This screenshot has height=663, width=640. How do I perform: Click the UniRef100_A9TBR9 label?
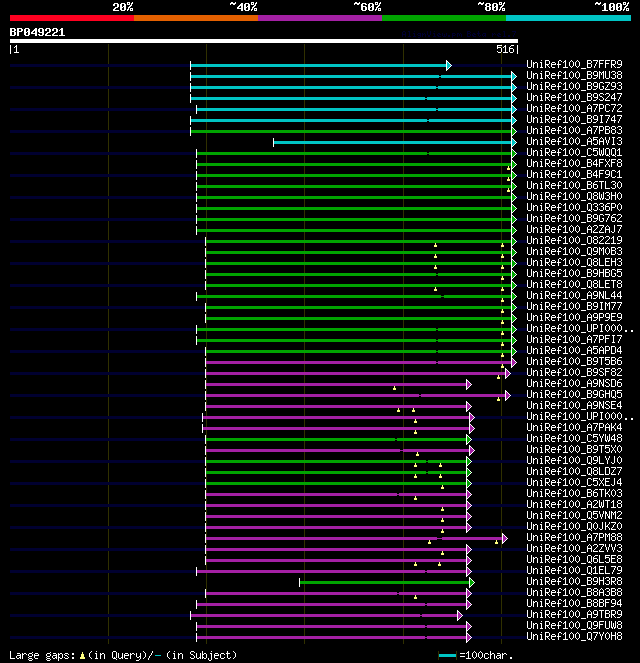574,614
